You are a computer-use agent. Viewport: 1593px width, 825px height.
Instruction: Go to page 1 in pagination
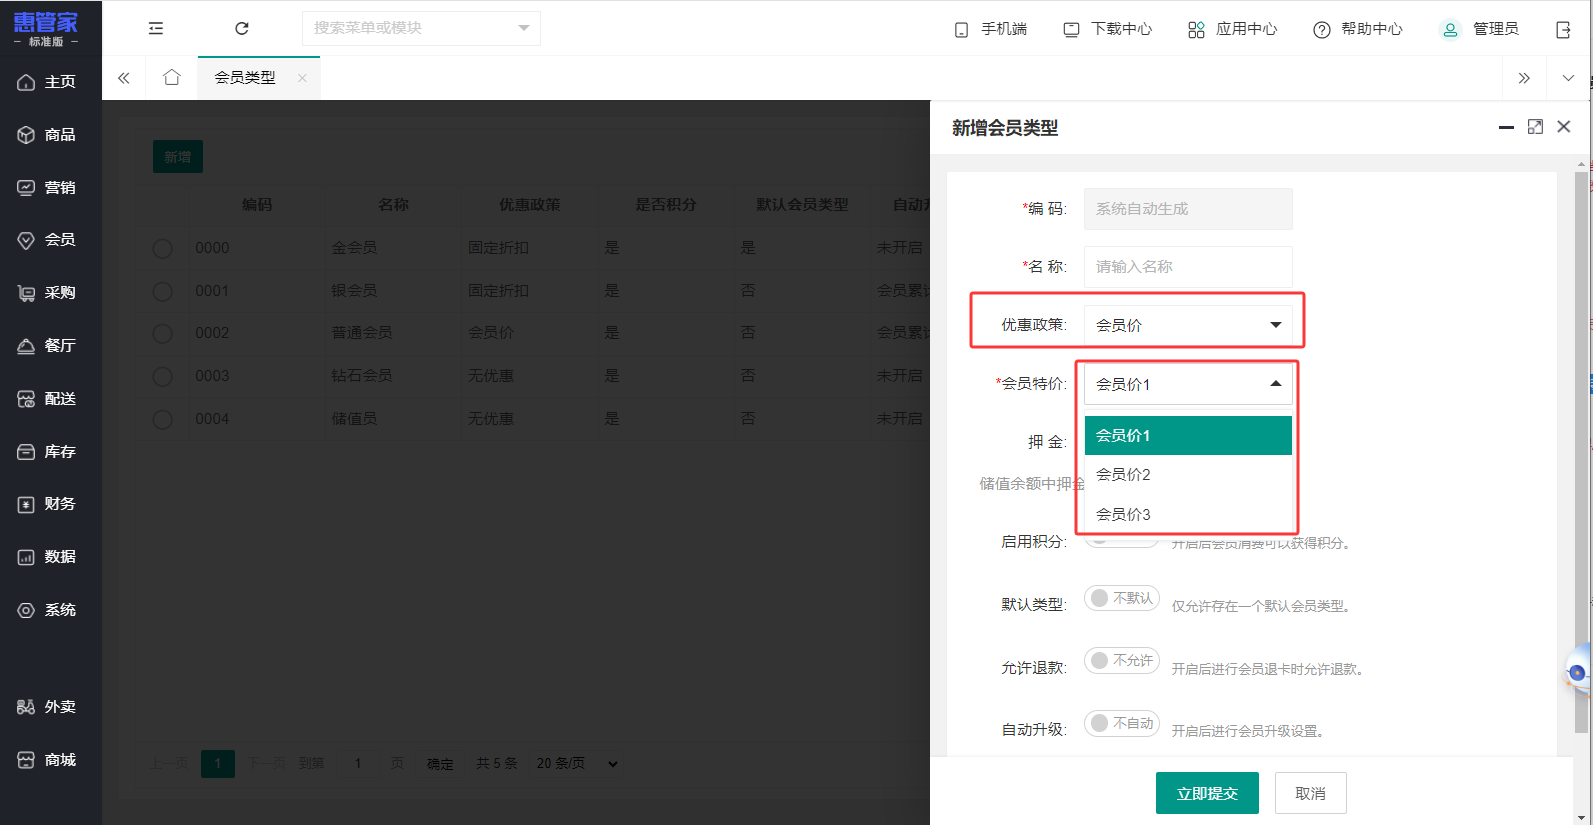click(217, 763)
